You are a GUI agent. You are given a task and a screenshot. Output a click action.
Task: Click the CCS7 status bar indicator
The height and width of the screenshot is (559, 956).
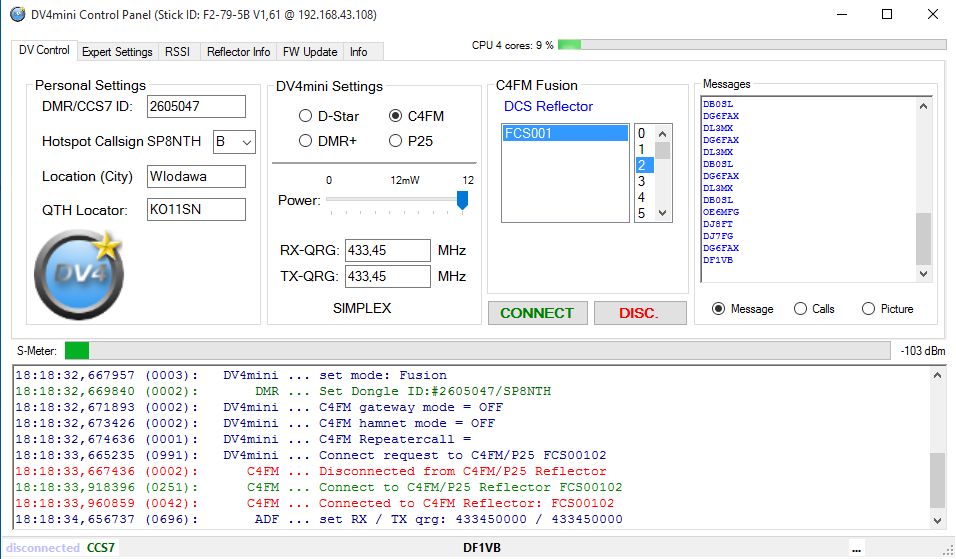pos(101,547)
